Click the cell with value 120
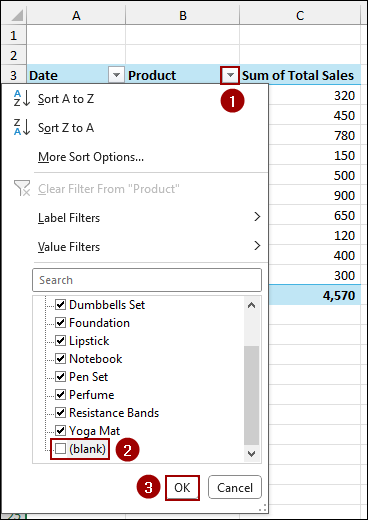 click(x=314, y=235)
